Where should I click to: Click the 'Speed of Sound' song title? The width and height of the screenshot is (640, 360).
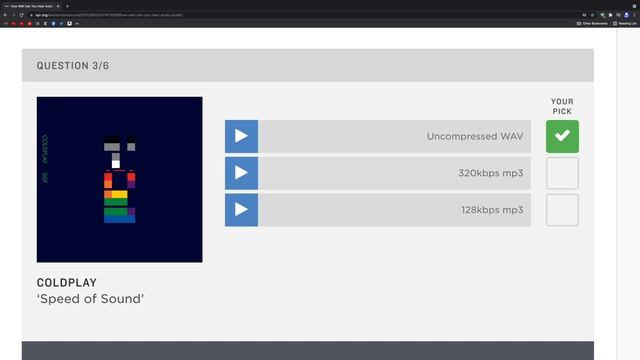90,299
